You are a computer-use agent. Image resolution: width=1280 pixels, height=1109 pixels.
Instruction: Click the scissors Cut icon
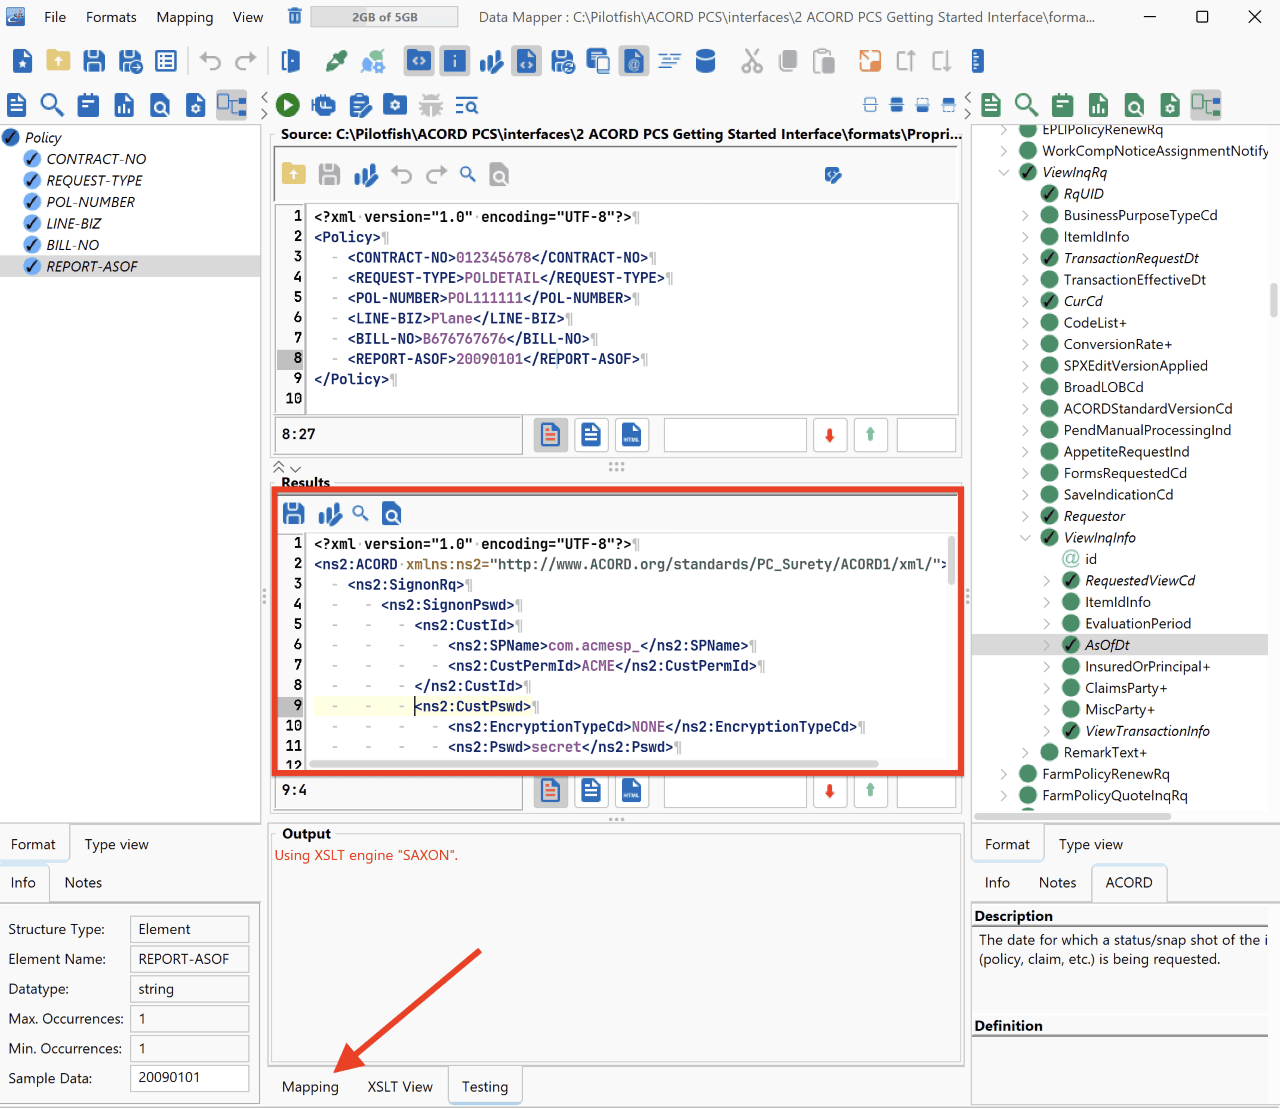pyautogui.click(x=752, y=62)
